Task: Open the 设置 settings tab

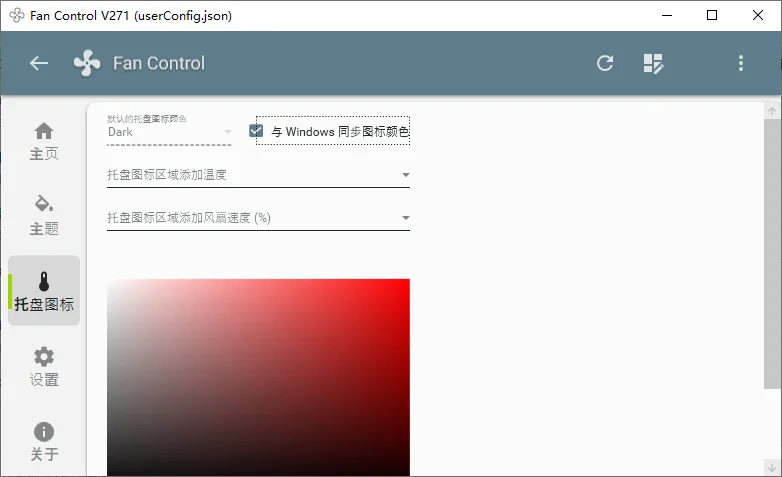Action: [x=44, y=367]
